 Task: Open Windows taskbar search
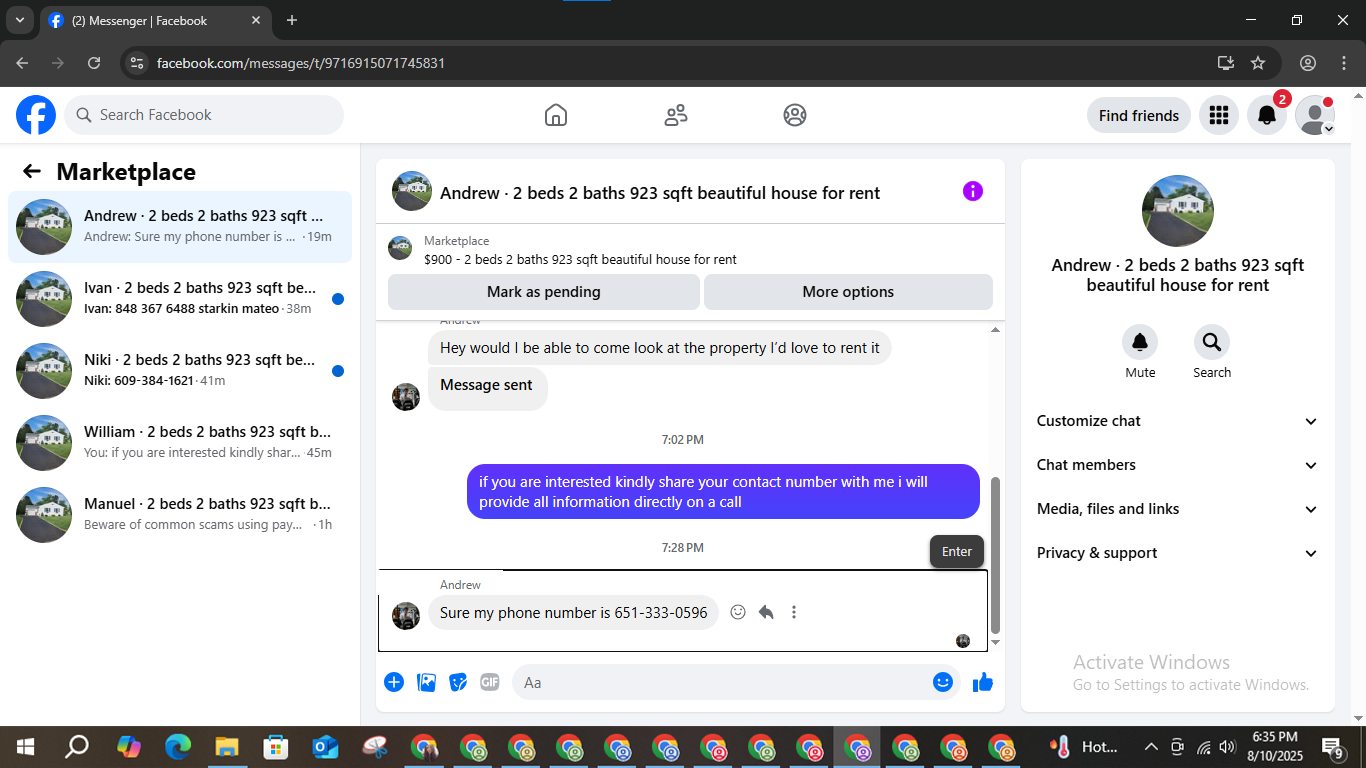tap(76, 747)
